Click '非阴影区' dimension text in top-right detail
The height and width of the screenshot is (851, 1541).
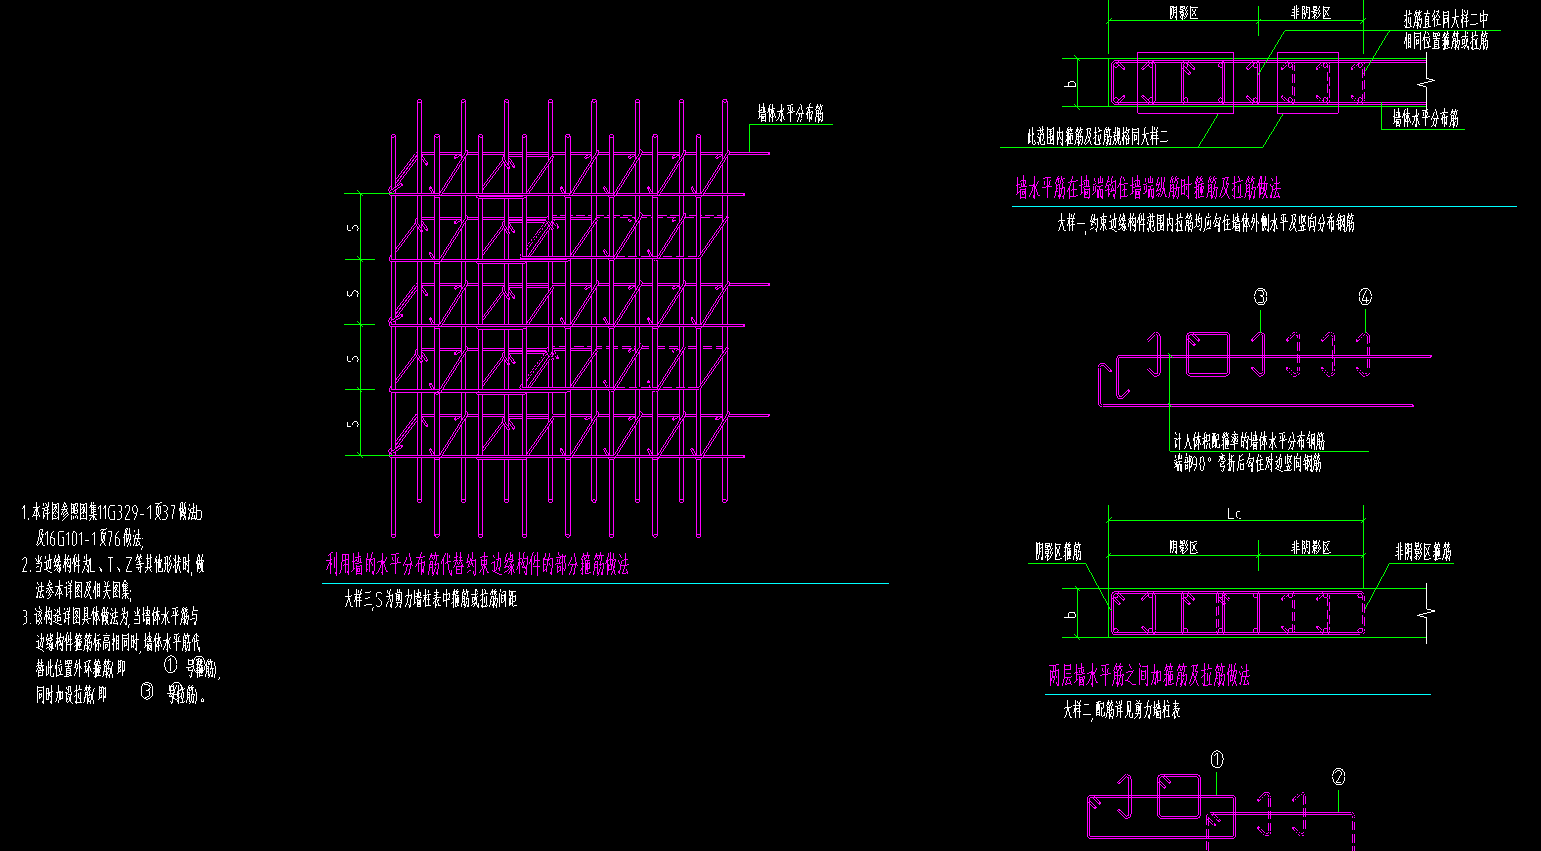1310,13
